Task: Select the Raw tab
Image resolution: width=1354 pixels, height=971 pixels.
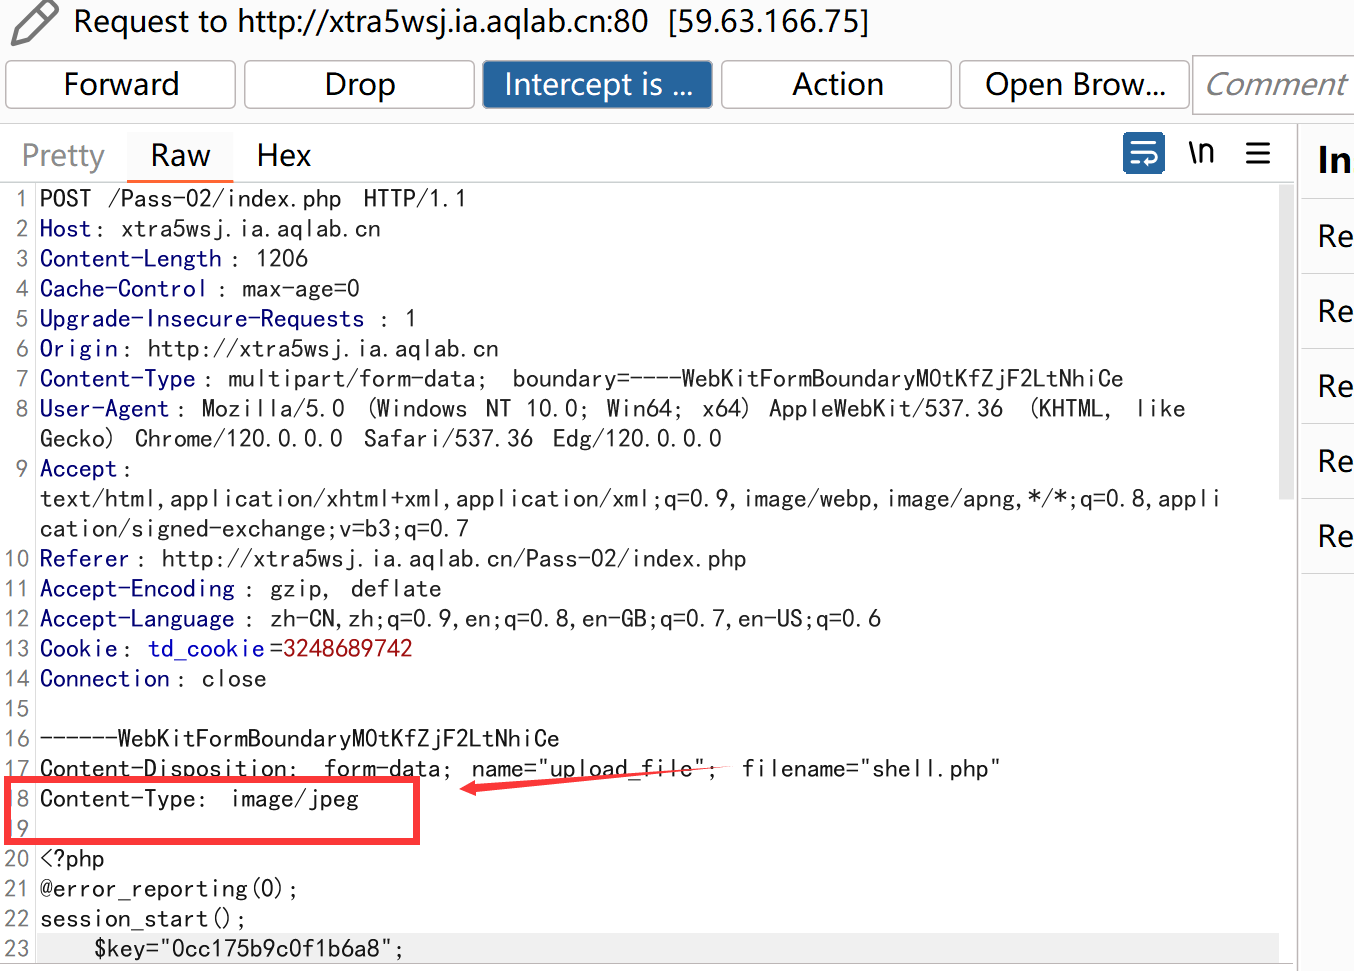Action: tap(181, 155)
